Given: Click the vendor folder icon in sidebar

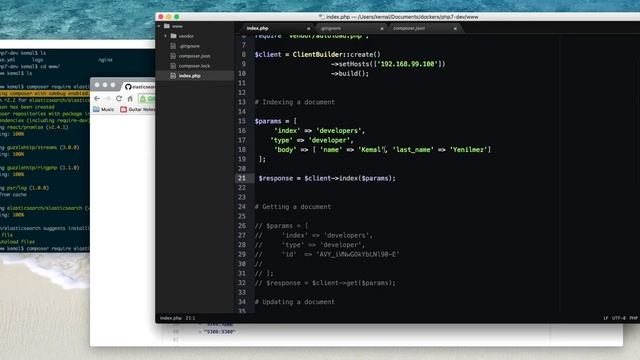Looking at the screenshot, I should 173,36.
